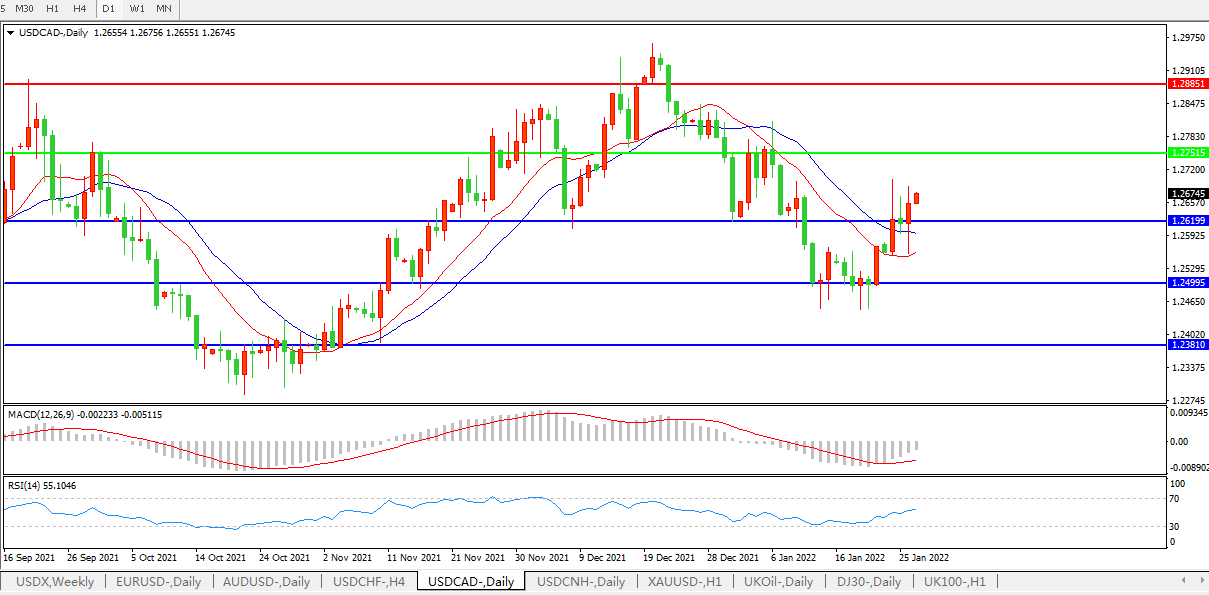The width and height of the screenshot is (1209, 595).
Task: Open the USDCHF-,H4 chart tab
Action: [369, 582]
